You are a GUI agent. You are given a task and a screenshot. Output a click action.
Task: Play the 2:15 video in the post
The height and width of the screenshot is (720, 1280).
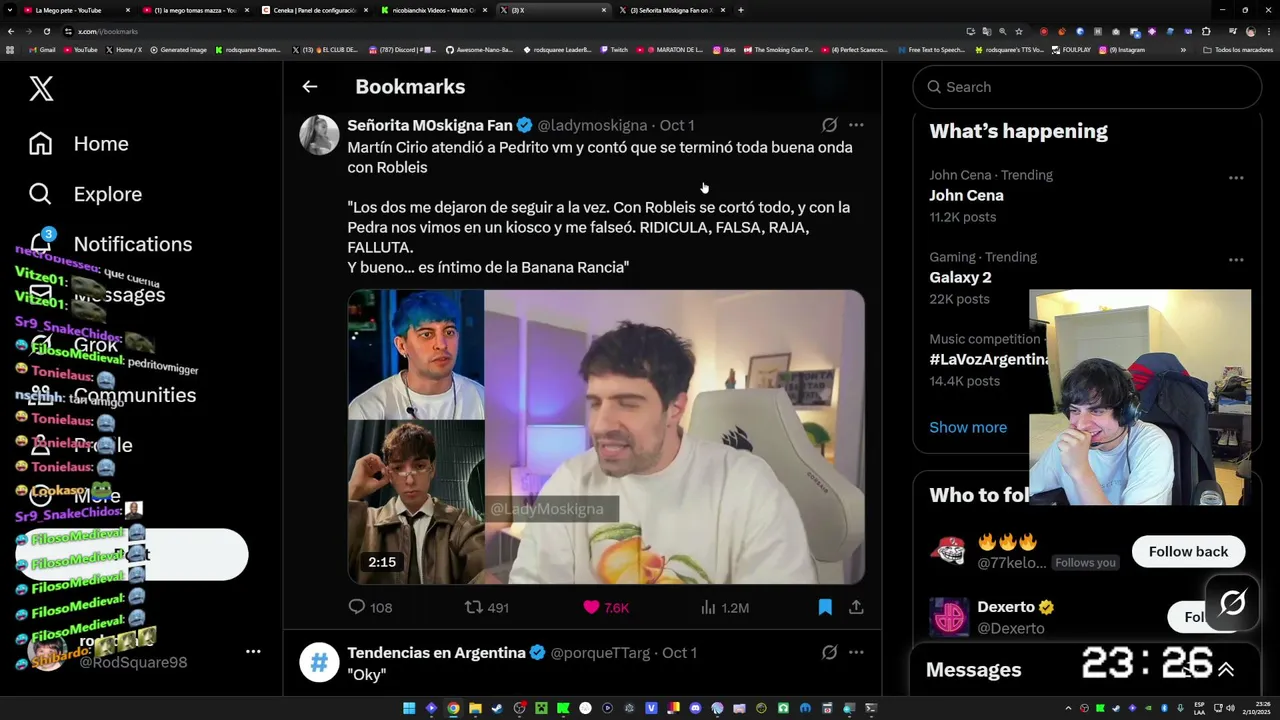[606, 437]
